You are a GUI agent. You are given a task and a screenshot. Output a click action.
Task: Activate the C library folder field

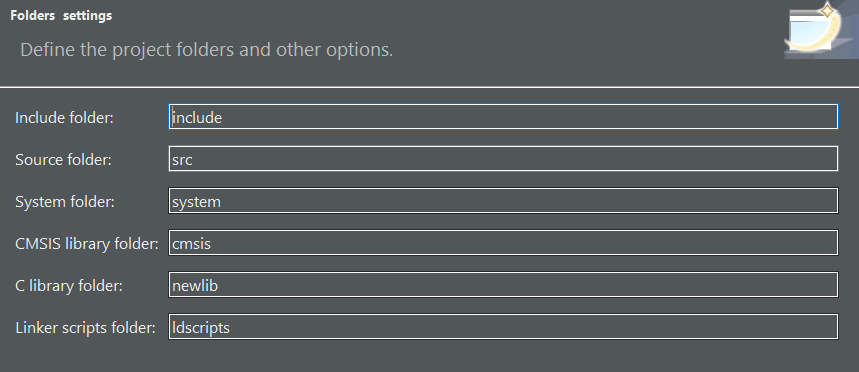click(503, 284)
